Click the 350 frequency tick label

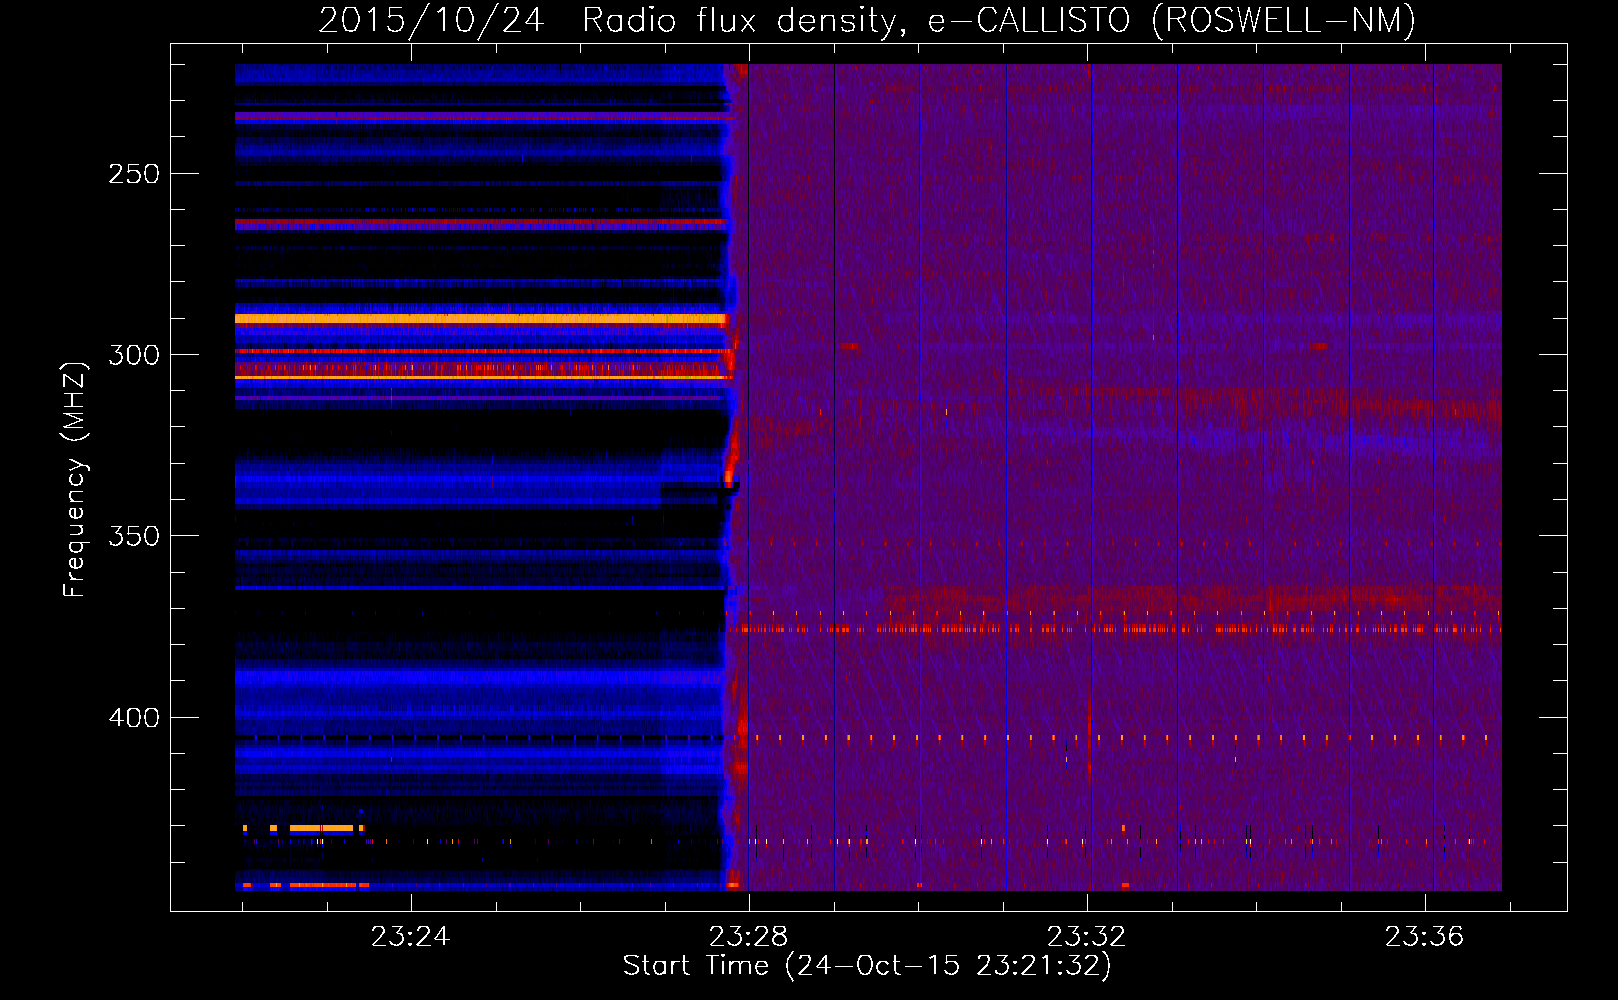(x=134, y=536)
